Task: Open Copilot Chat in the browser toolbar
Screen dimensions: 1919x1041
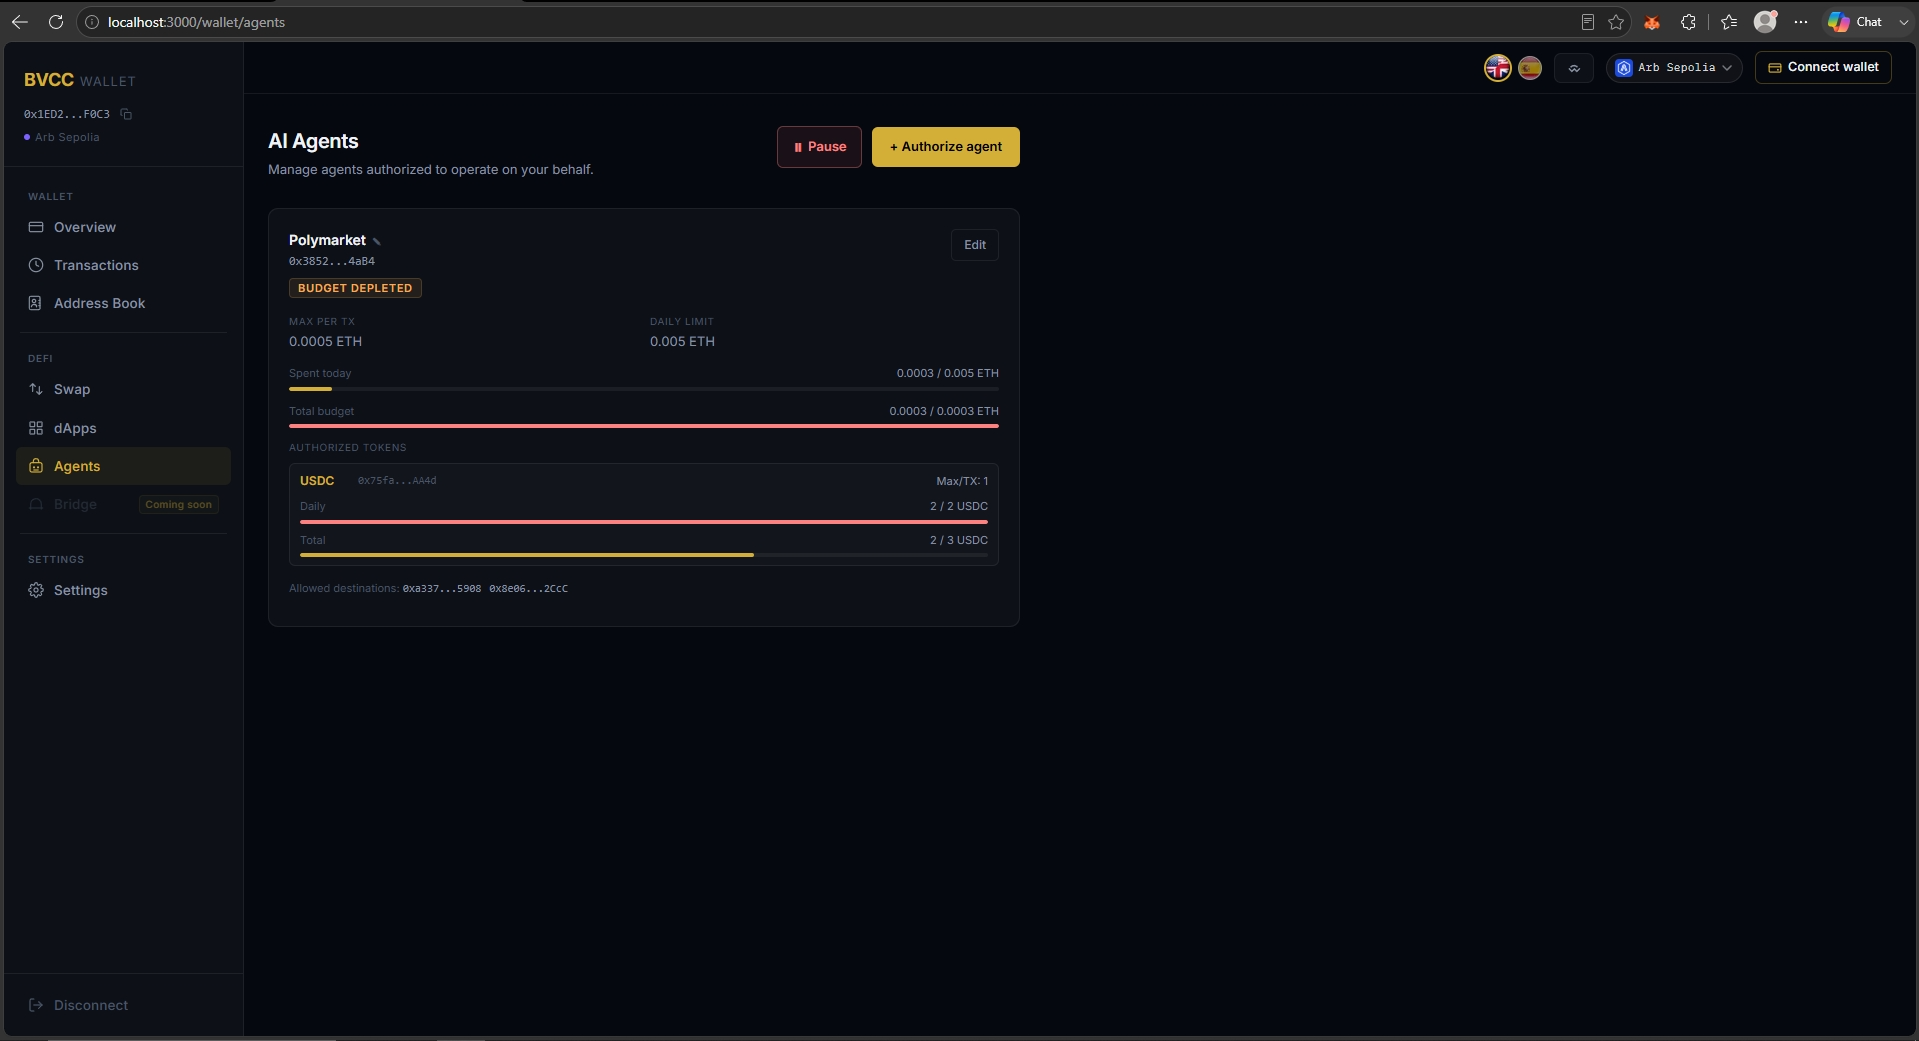Action: [x=1855, y=22]
